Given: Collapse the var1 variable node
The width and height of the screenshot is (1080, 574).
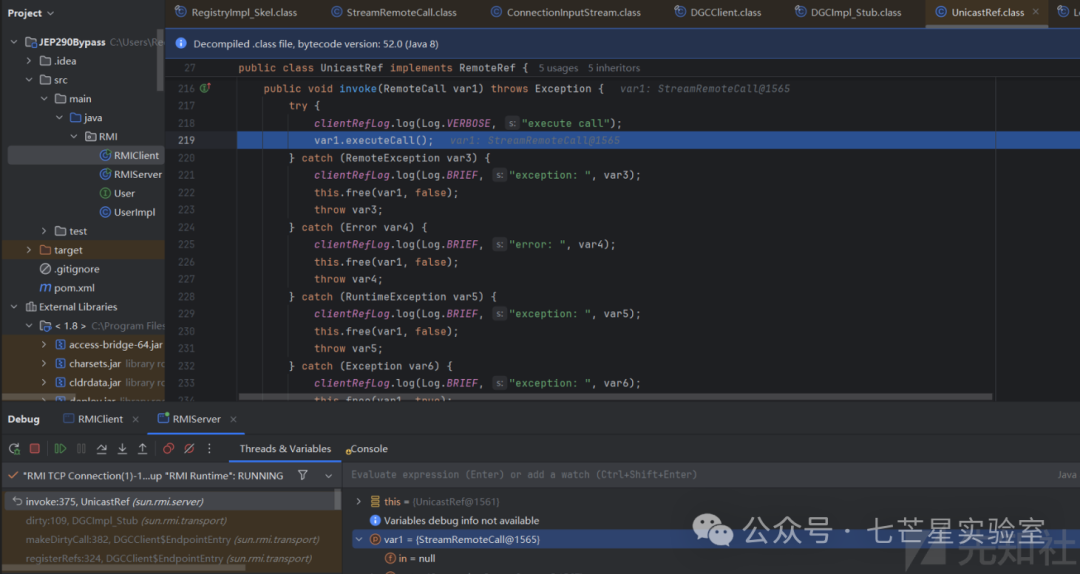Looking at the screenshot, I should (358, 540).
